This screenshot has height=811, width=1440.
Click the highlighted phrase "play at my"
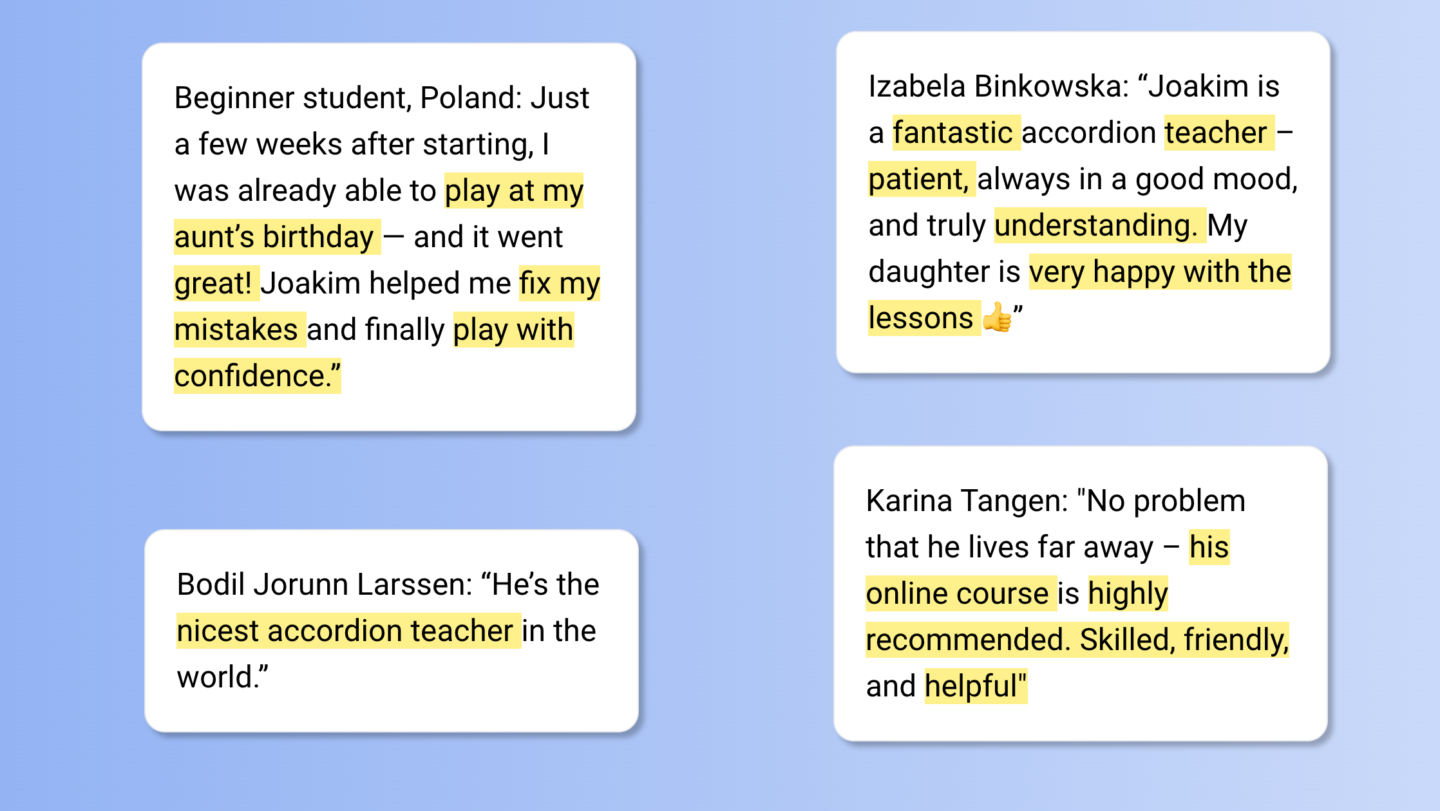(x=514, y=191)
